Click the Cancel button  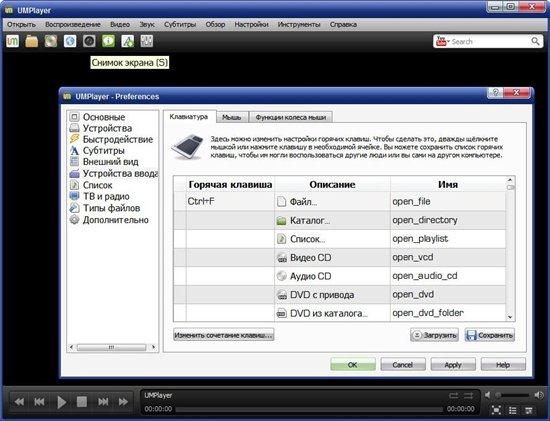pyautogui.click(x=403, y=365)
